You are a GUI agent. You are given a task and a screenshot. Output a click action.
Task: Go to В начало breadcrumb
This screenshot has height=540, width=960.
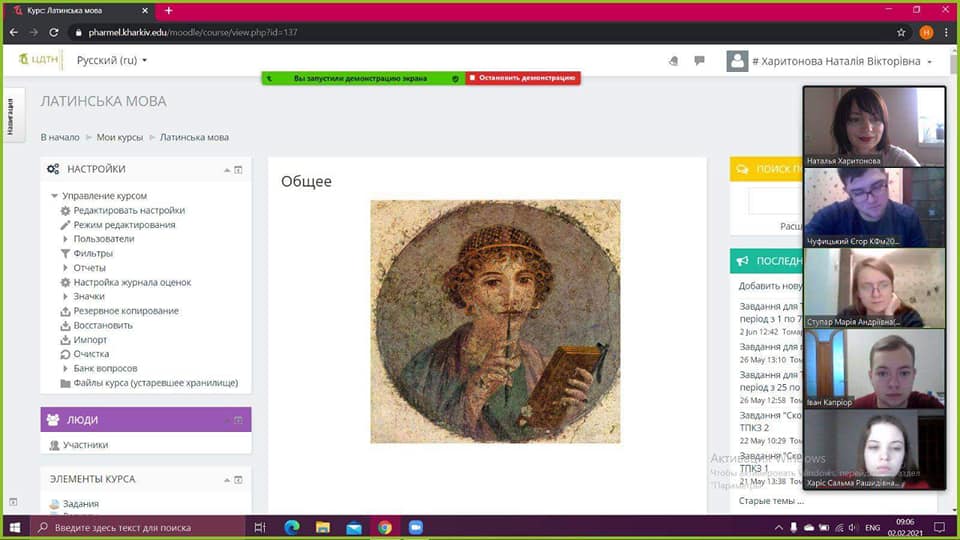point(60,137)
